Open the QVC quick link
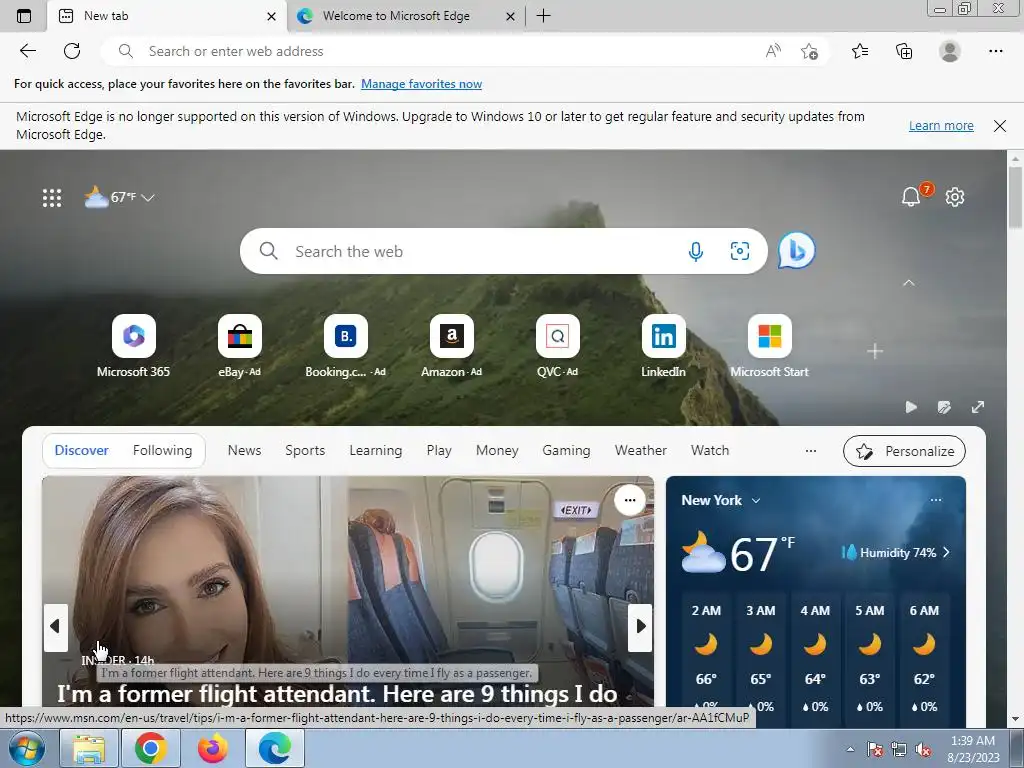The height and width of the screenshot is (768, 1024). click(558, 346)
